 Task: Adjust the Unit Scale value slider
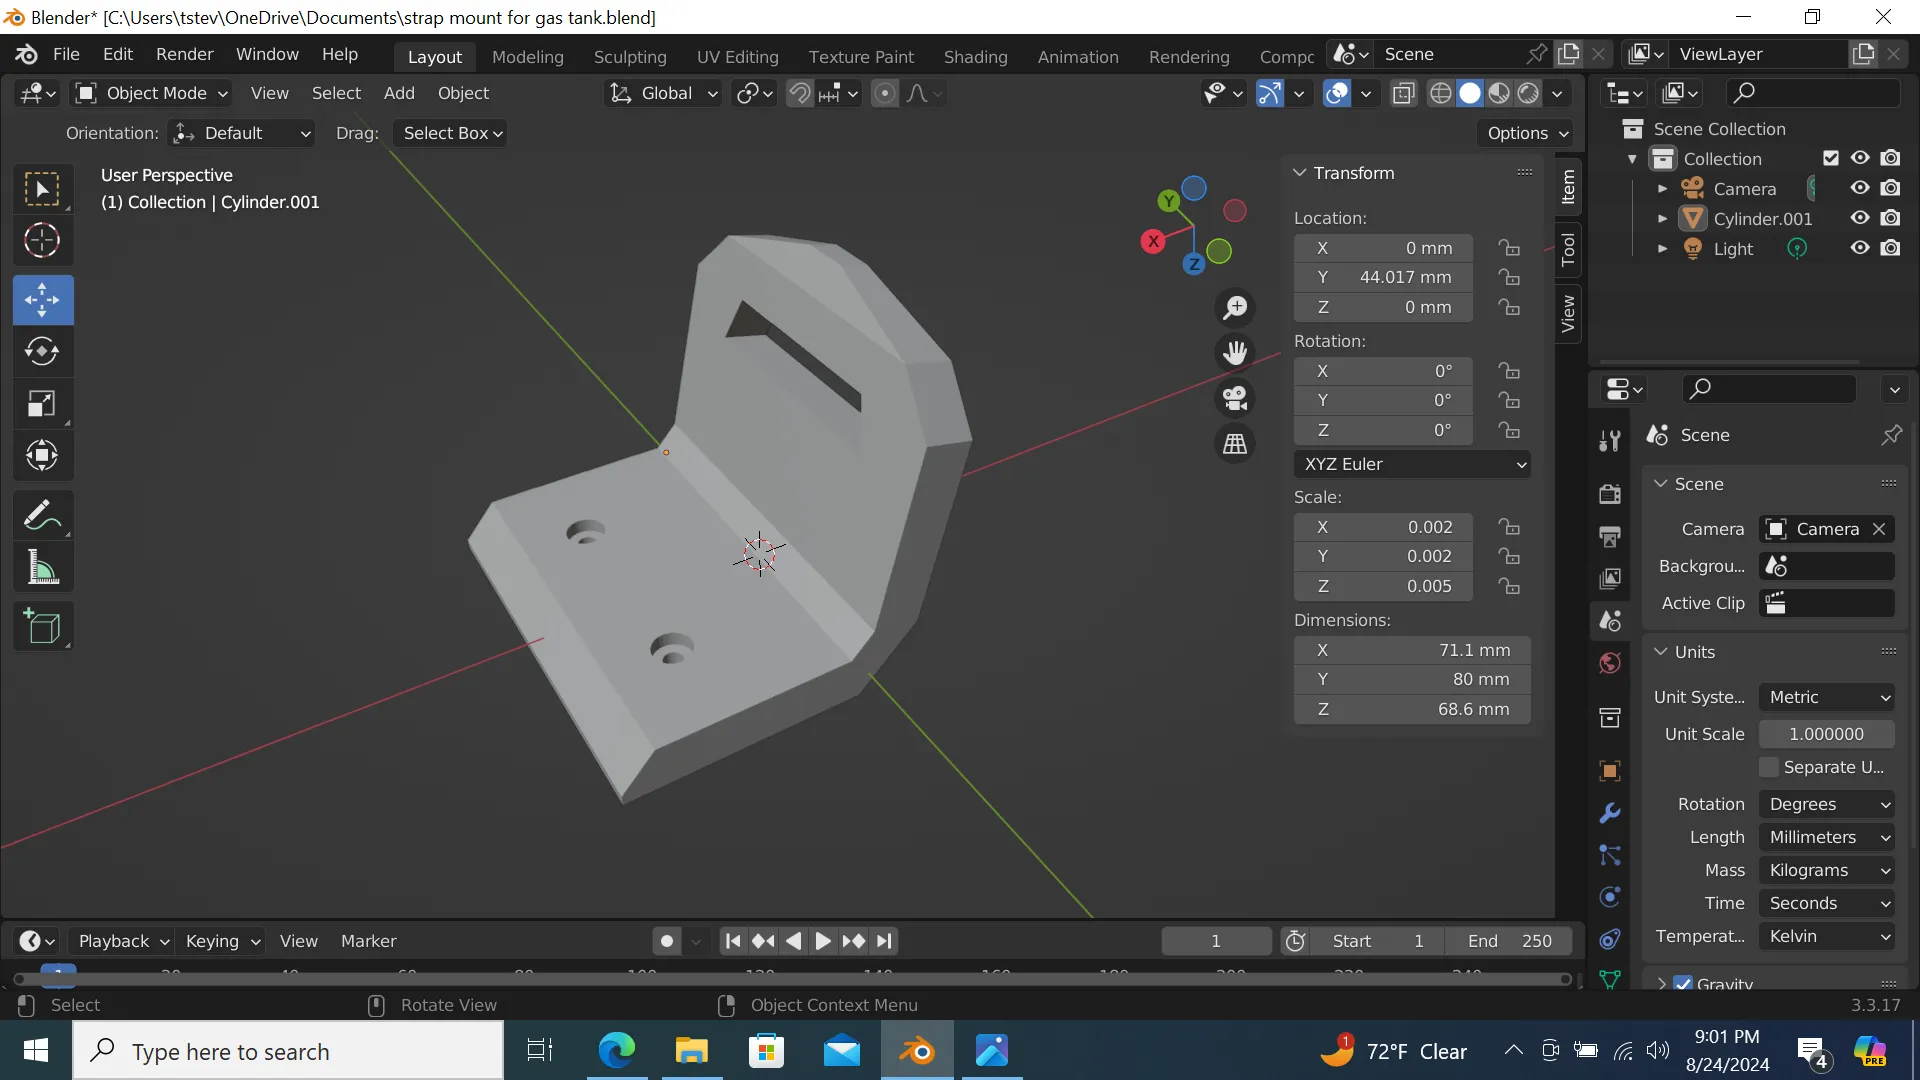coord(1827,734)
